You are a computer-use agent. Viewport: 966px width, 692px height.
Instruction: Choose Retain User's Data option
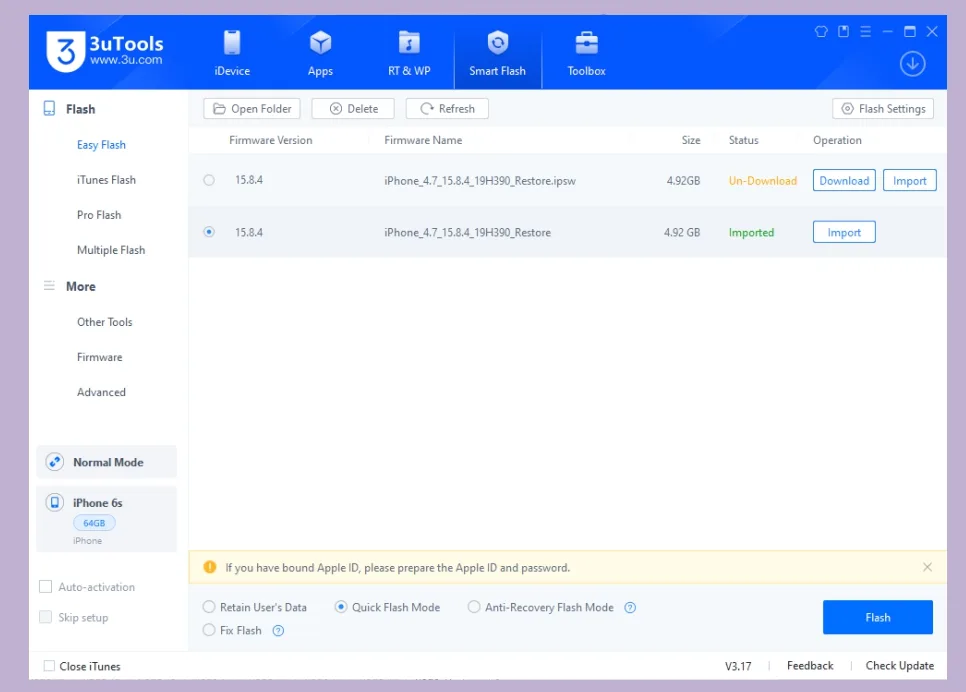tap(254, 607)
